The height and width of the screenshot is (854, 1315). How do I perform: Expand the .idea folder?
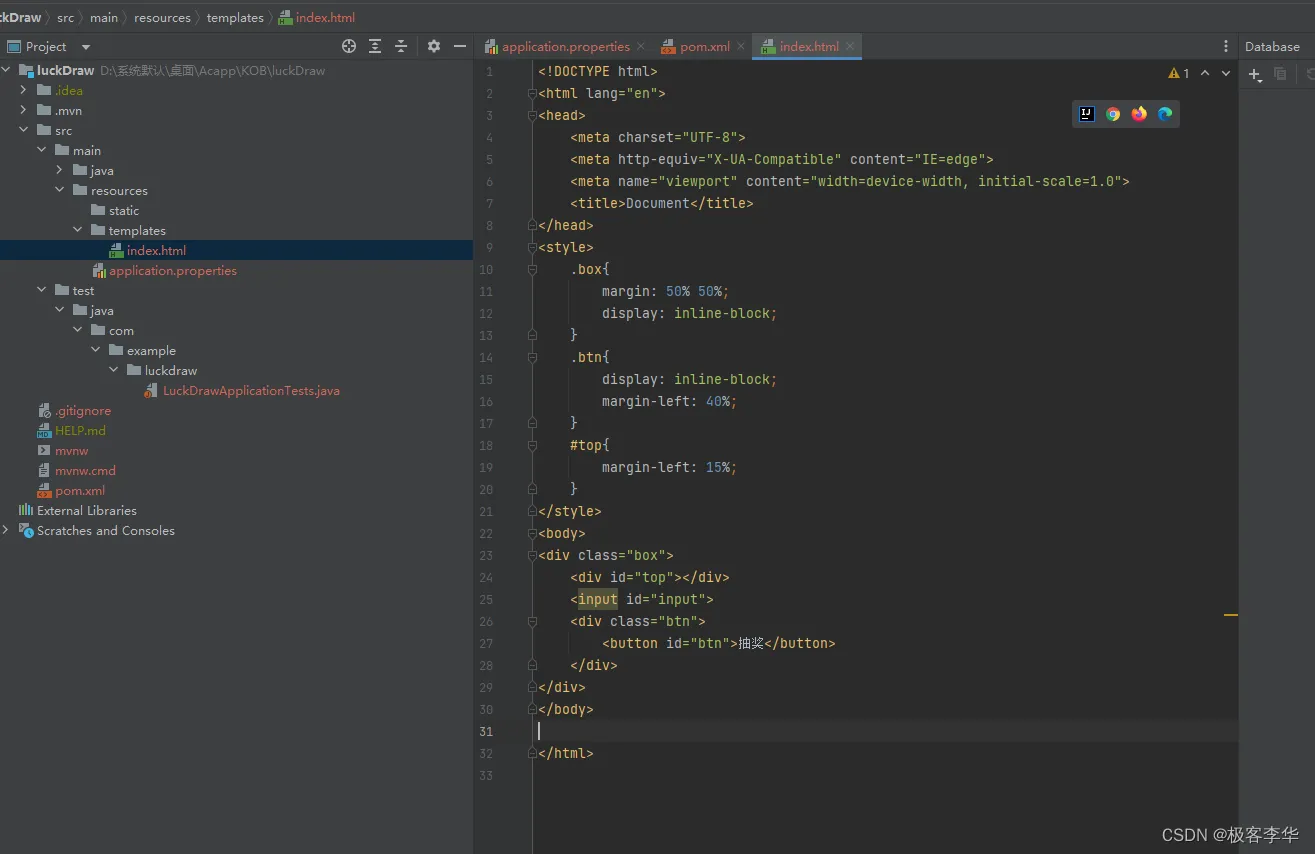click(24, 90)
